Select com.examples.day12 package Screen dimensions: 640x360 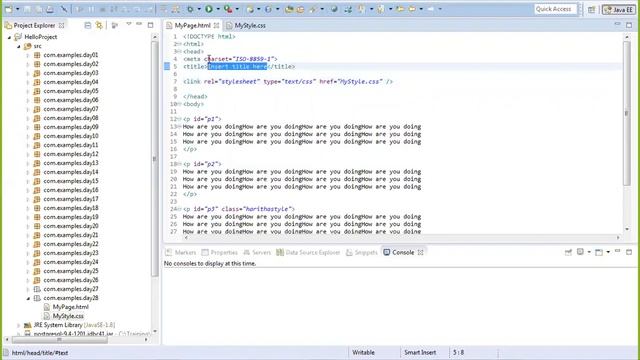click(71, 154)
